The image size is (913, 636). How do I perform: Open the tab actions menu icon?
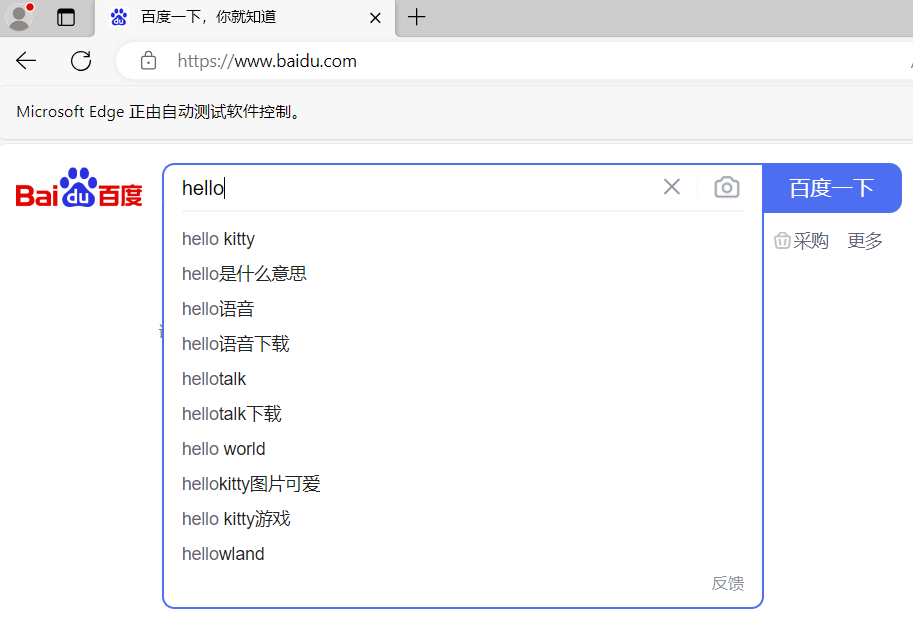click(x=66, y=17)
